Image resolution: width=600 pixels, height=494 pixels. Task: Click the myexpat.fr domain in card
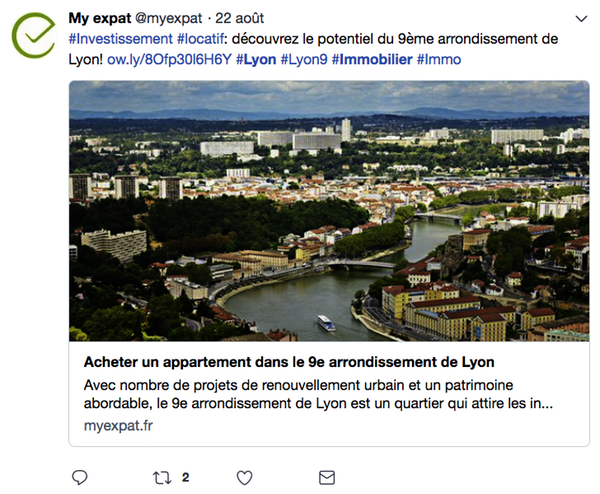pos(118,426)
